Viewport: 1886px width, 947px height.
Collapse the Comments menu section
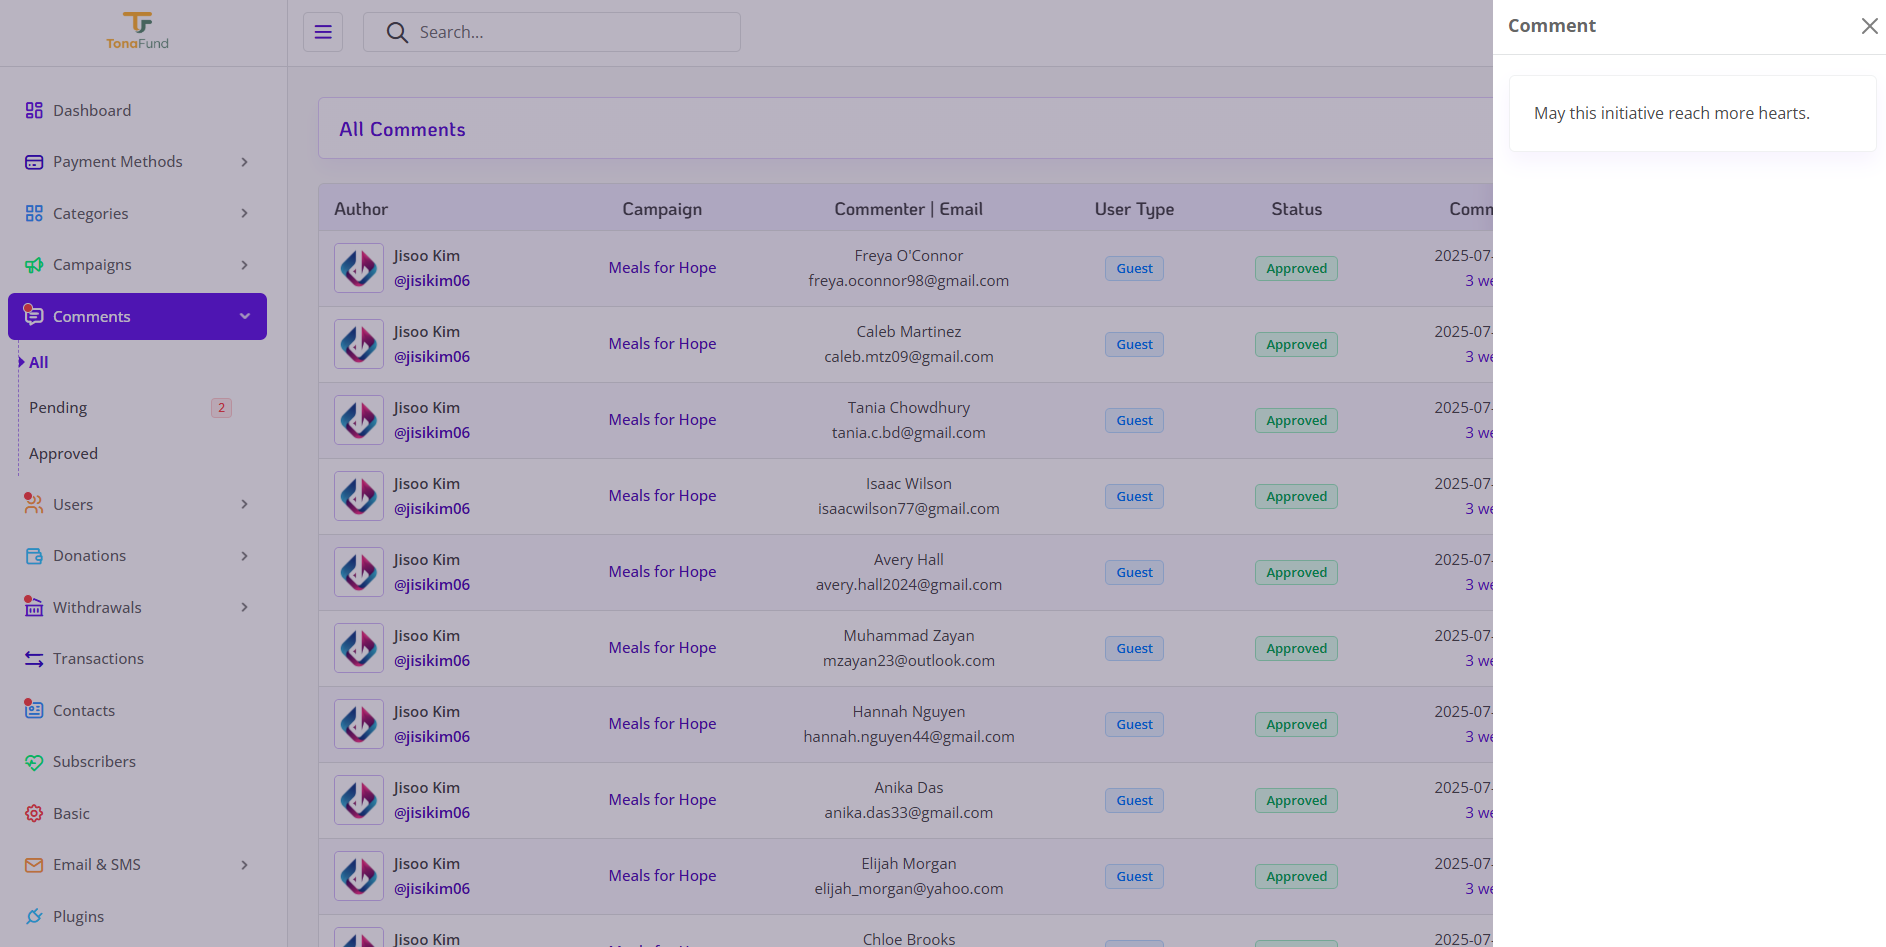pyautogui.click(x=245, y=316)
